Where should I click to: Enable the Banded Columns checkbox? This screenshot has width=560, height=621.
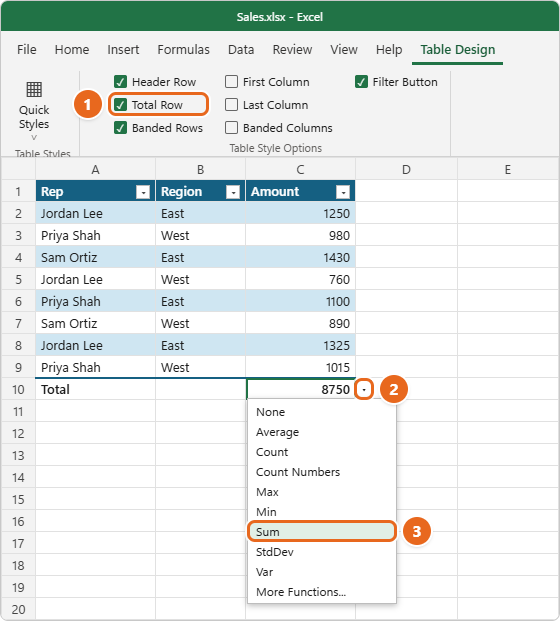point(231,128)
